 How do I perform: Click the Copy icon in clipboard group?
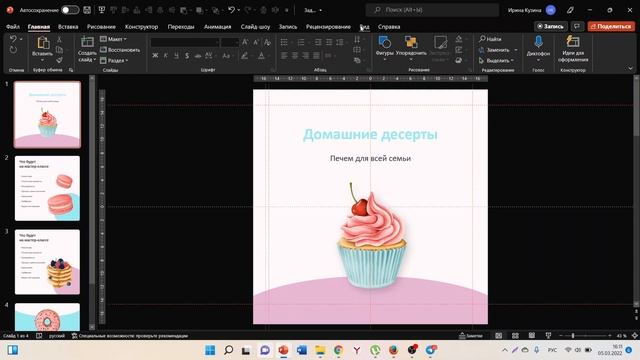click(59, 50)
